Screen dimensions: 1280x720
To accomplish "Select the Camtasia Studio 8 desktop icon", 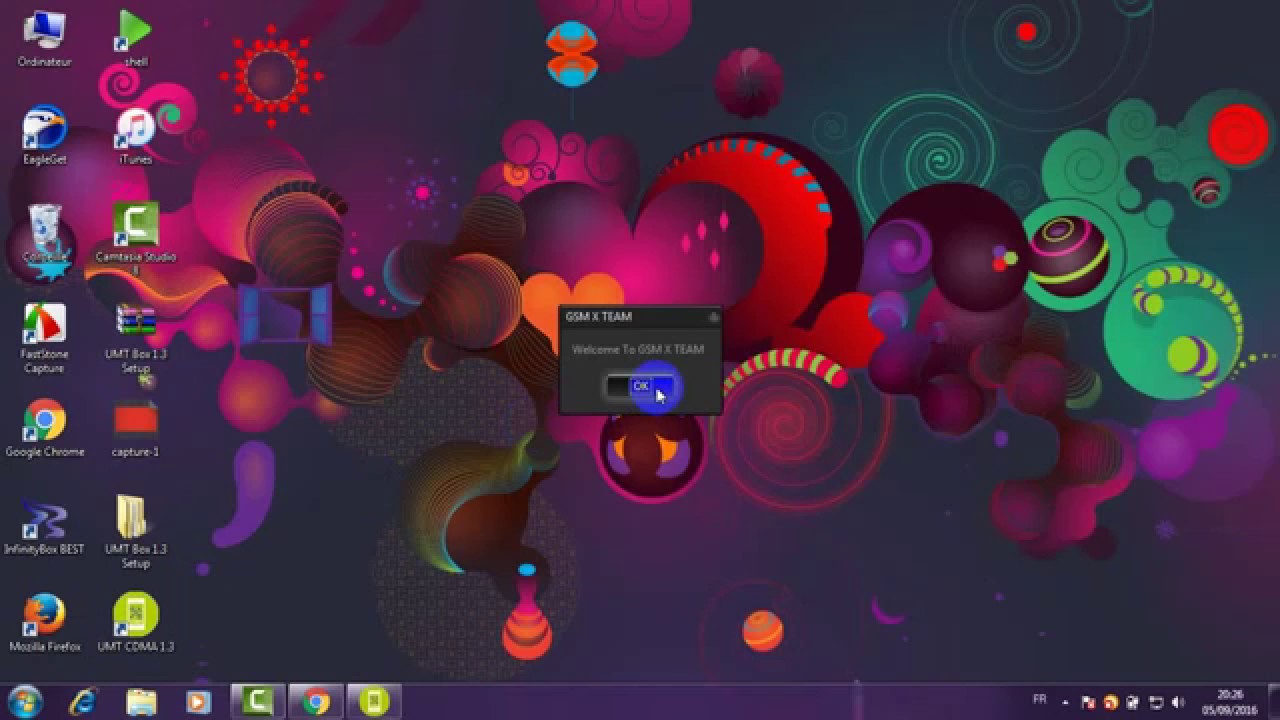I will pos(135,238).
